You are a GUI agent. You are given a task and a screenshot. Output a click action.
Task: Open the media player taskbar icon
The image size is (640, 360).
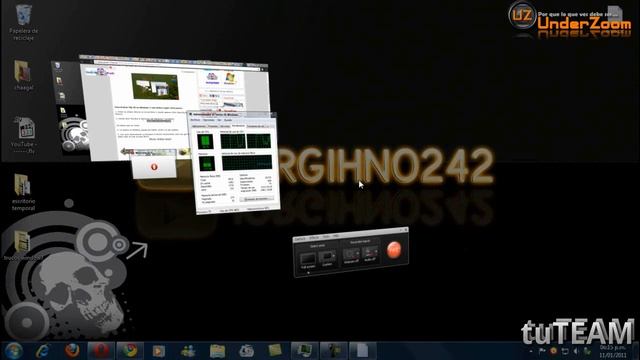[159, 351]
